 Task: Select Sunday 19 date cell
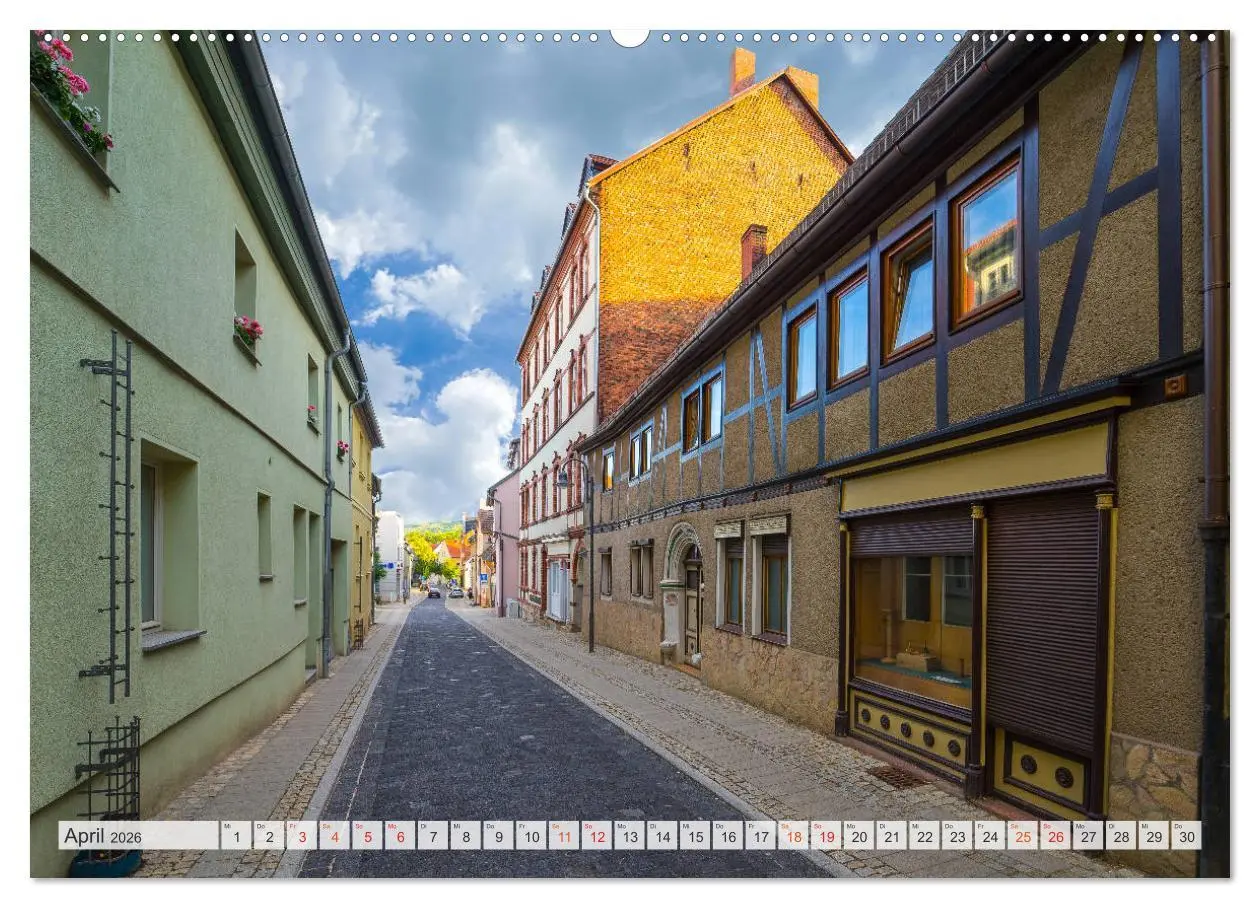826,836
